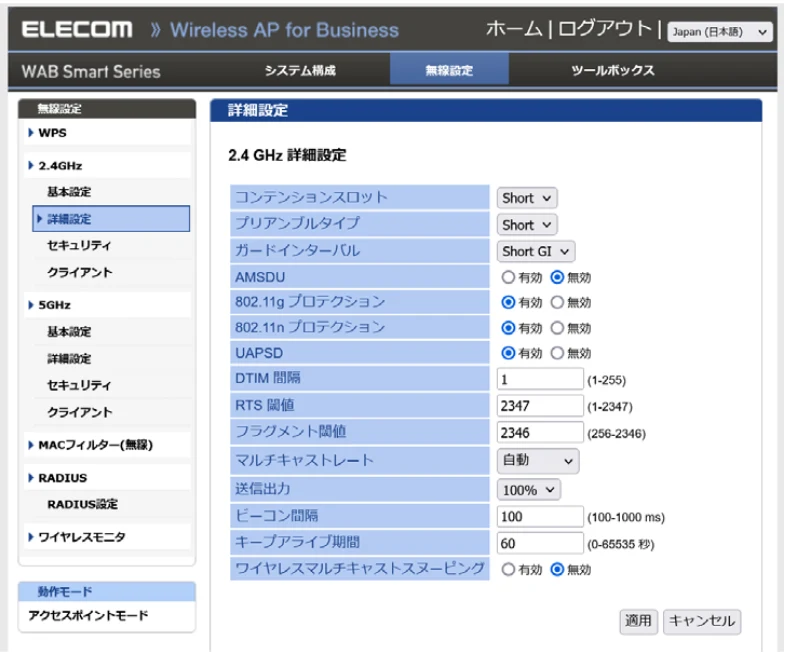Switch to the ツールボックス tab
785x656 pixels.
tap(613, 71)
